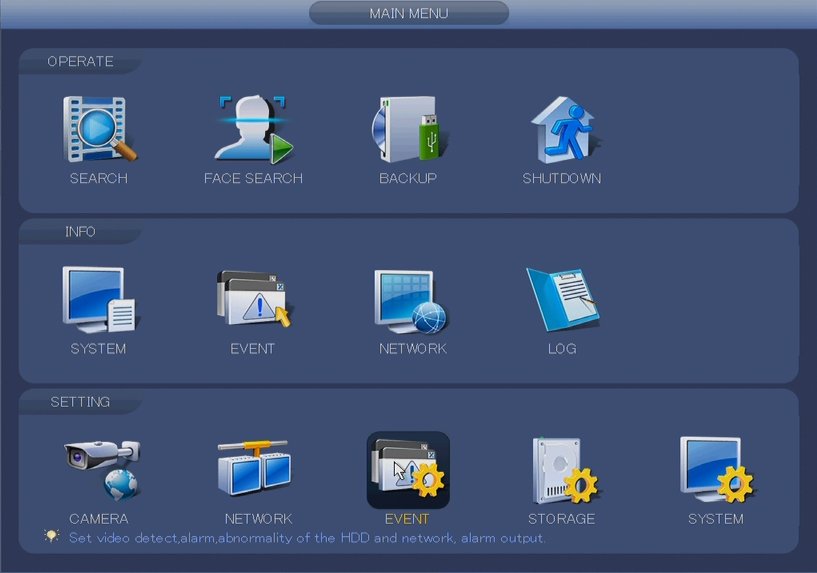Open Event info icon with warning sign
The width and height of the screenshot is (817, 573).
click(x=252, y=300)
